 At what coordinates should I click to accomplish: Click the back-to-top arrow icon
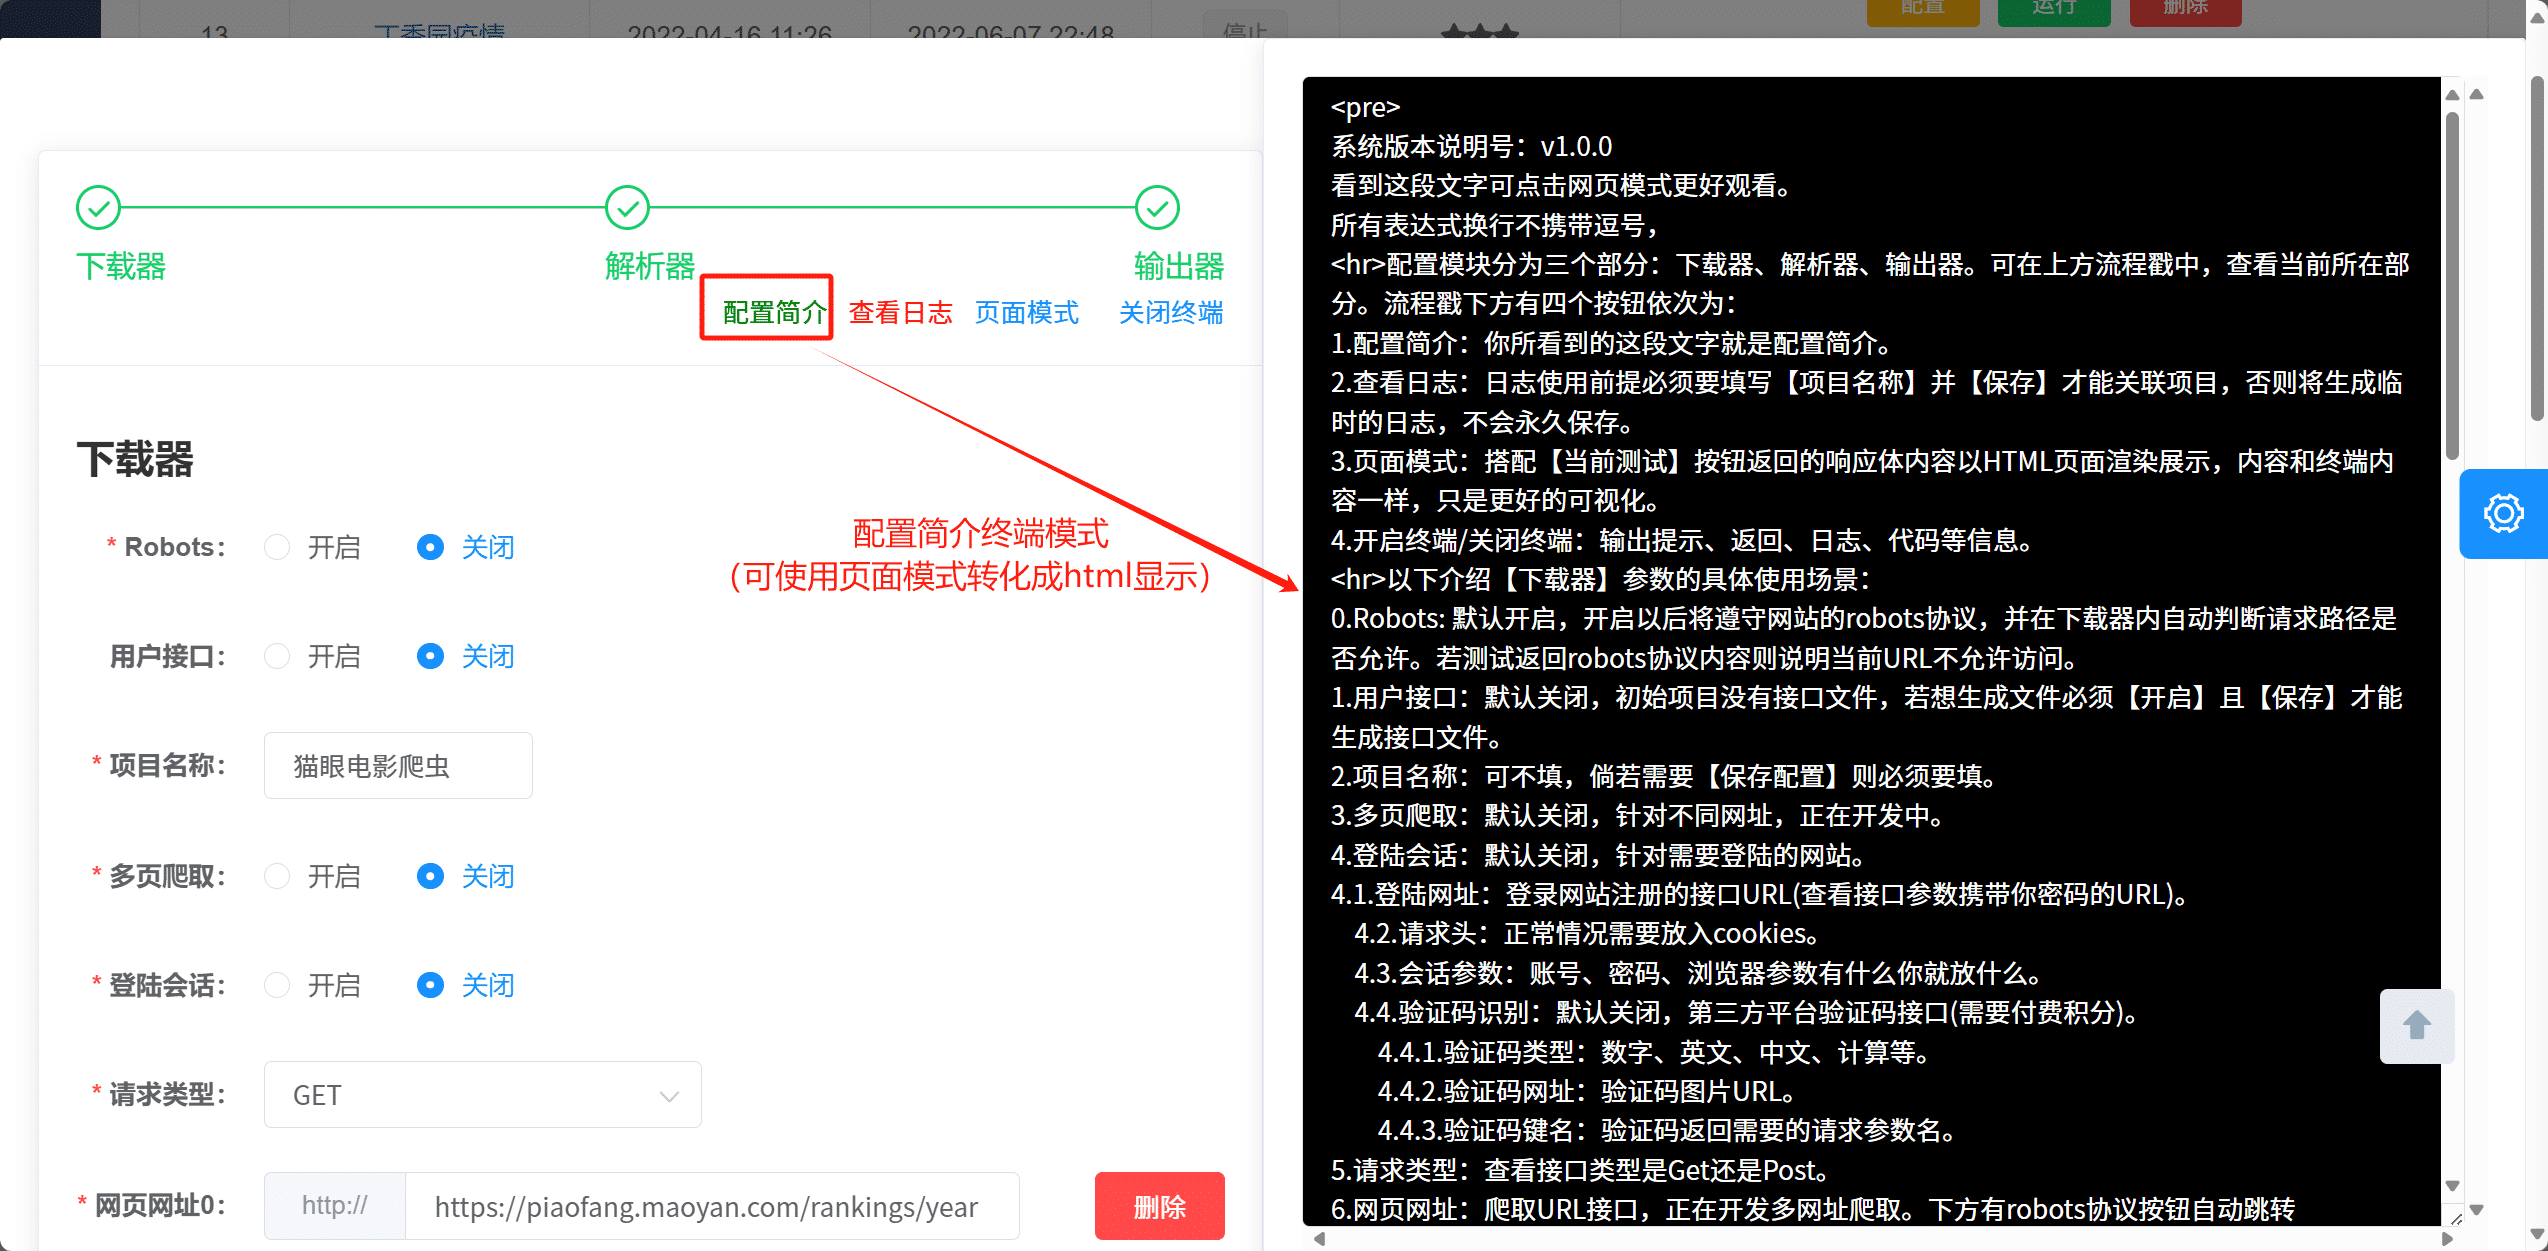click(x=2417, y=1025)
